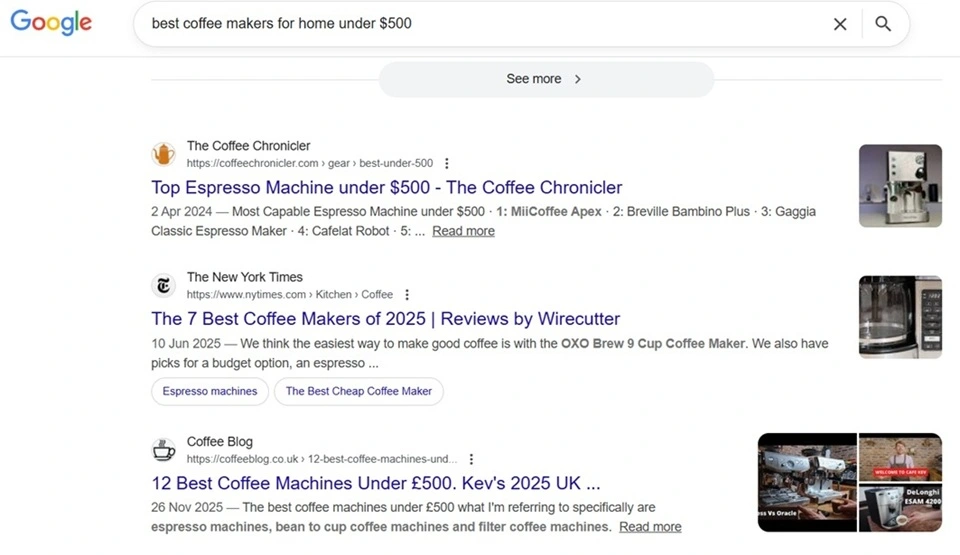Open 12 Best Coffee Machines Under £500 result

pos(376,483)
